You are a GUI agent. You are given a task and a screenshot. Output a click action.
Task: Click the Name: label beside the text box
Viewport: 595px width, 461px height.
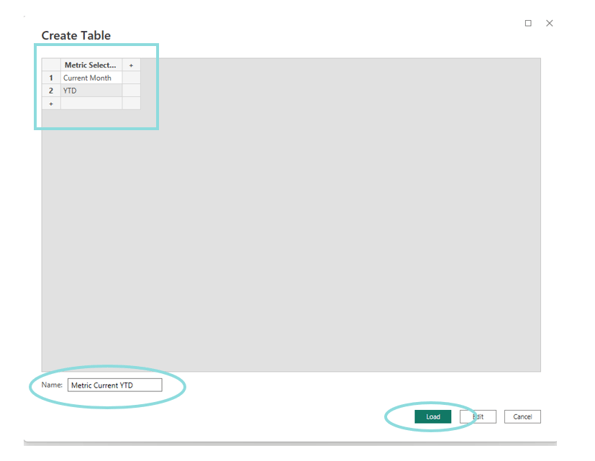point(52,385)
